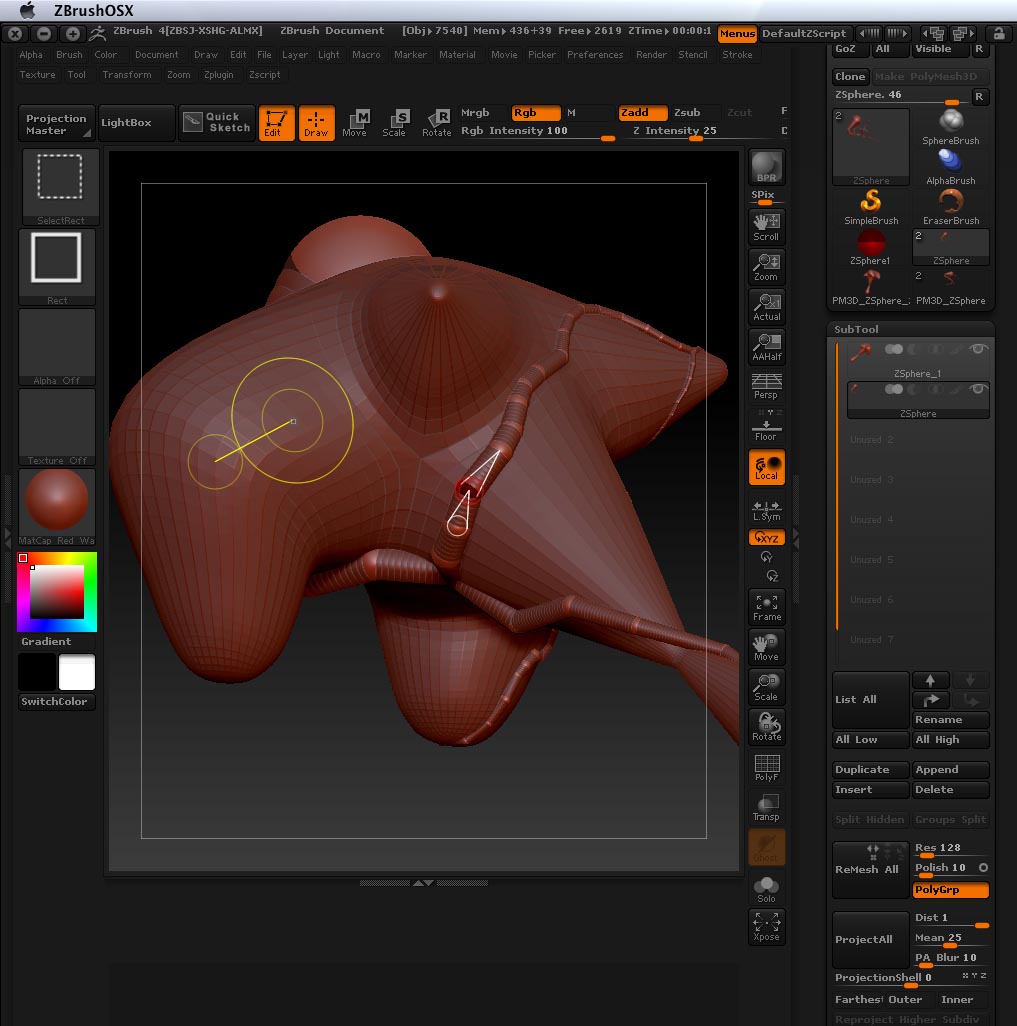The width and height of the screenshot is (1017, 1026).
Task: Click the right-panel Scale view icon
Action: click(x=766, y=688)
